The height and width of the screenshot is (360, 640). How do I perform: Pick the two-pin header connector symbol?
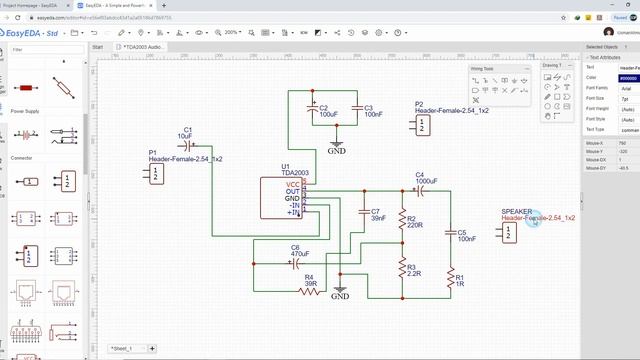click(x=64, y=181)
